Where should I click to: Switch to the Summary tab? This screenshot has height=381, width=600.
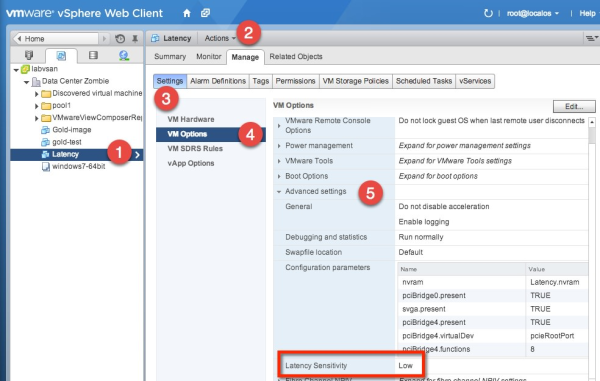point(170,57)
